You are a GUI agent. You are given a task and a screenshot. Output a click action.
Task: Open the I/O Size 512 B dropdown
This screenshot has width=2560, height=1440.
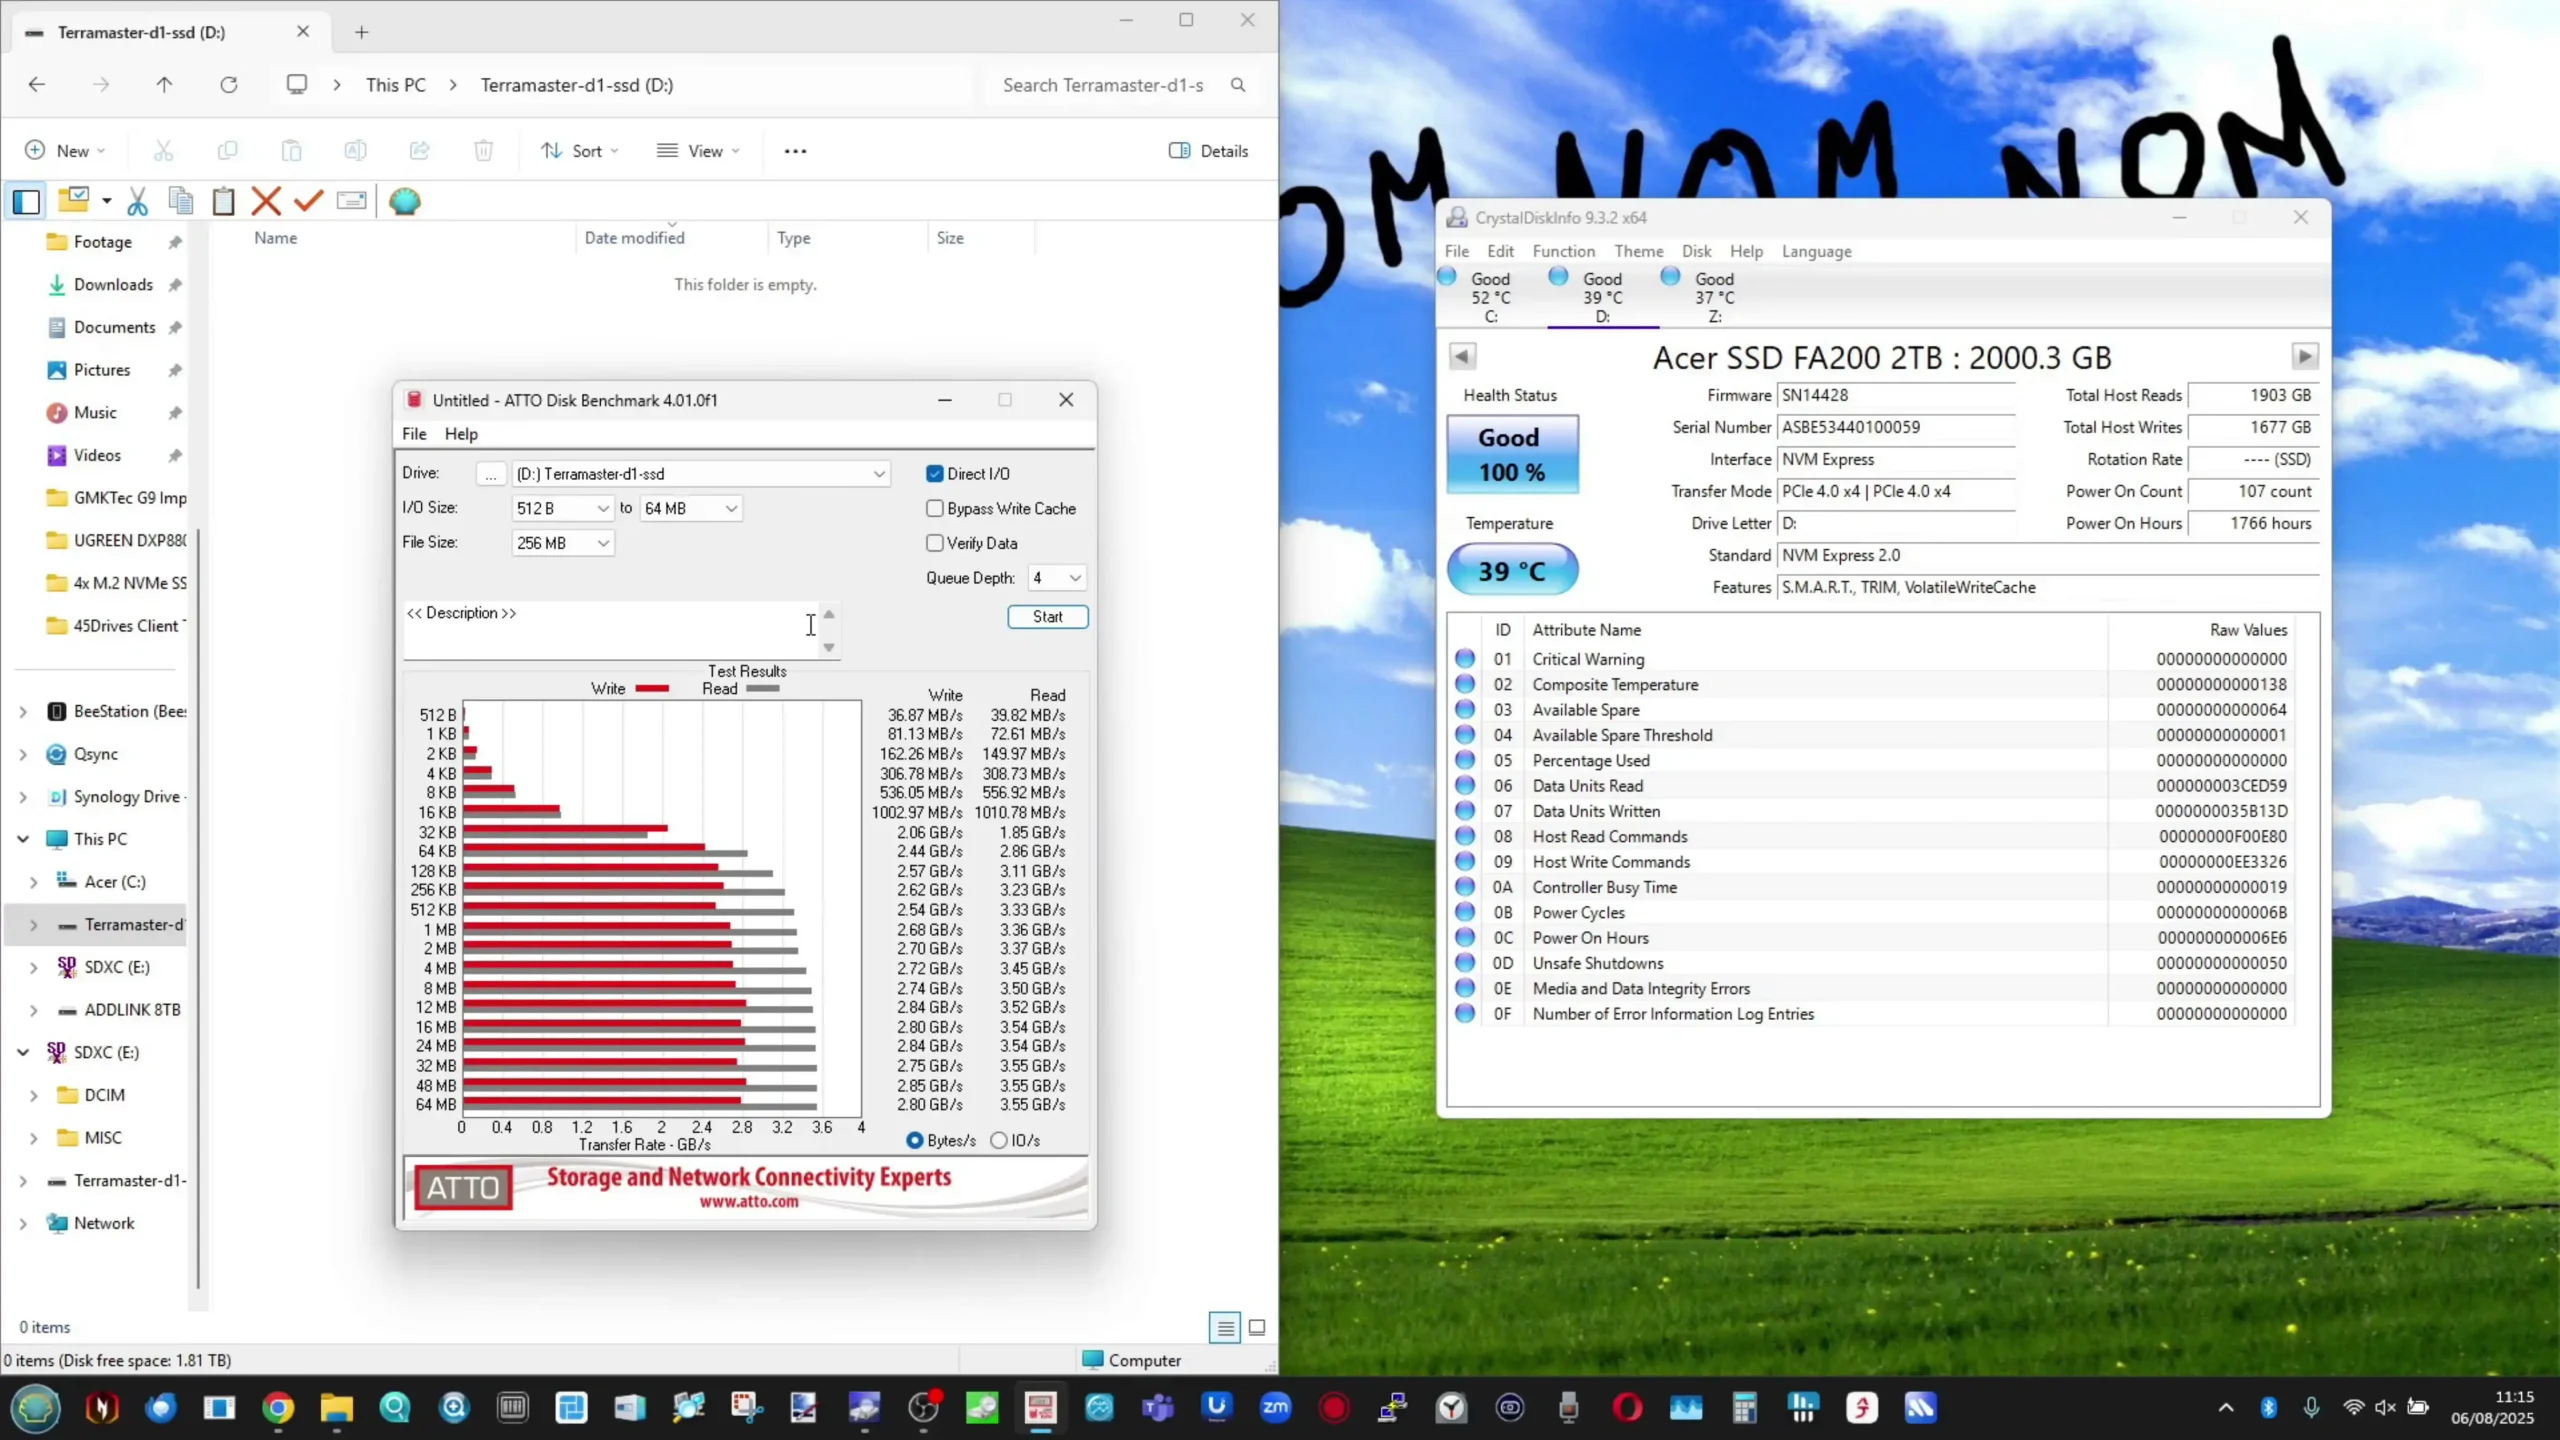click(562, 508)
